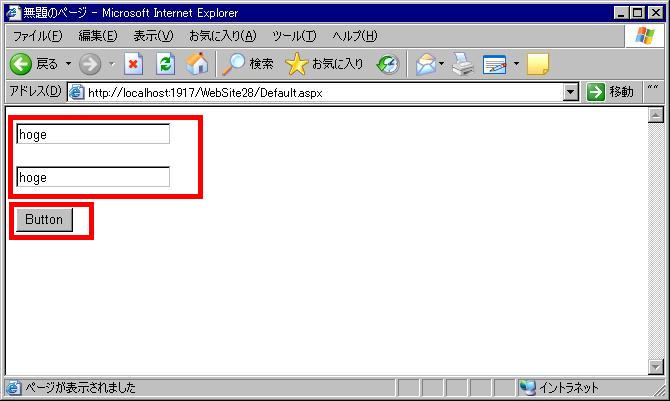Open the ファイル(F) menu
Viewport: 670px width, 401px height.
coord(38,36)
